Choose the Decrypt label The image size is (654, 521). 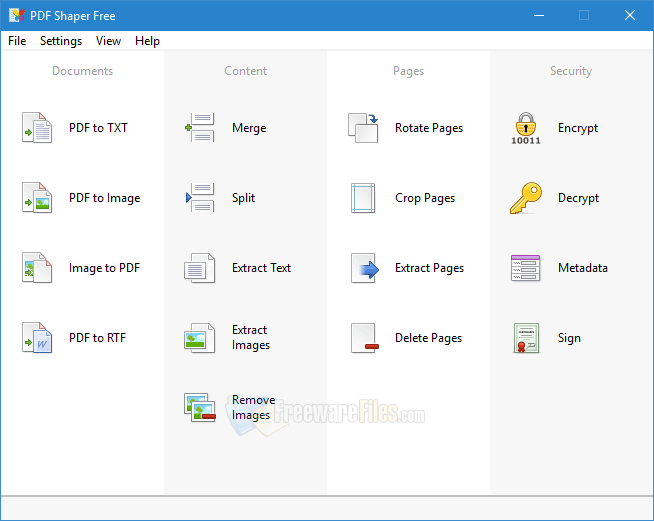(x=579, y=198)
